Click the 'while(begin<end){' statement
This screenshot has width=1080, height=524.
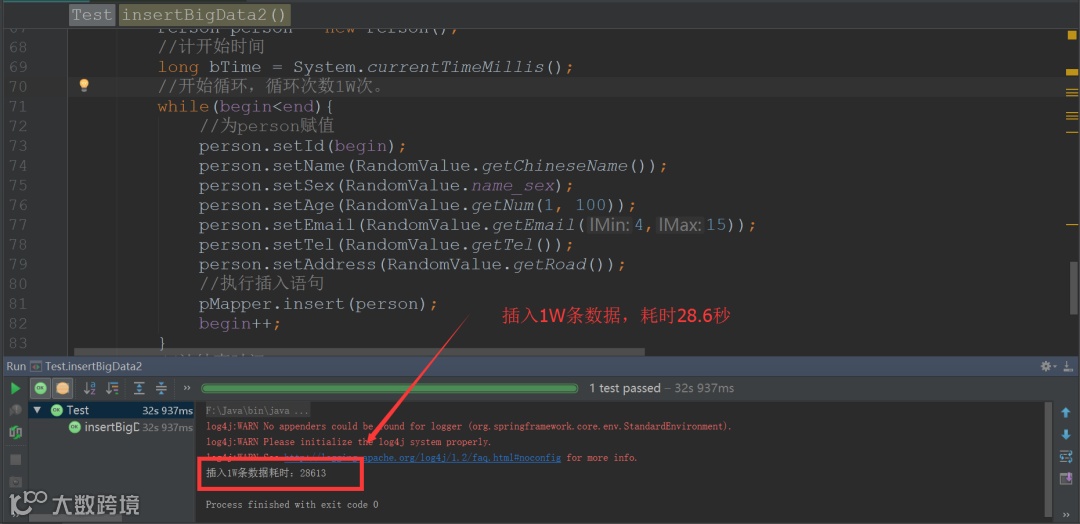245,106
